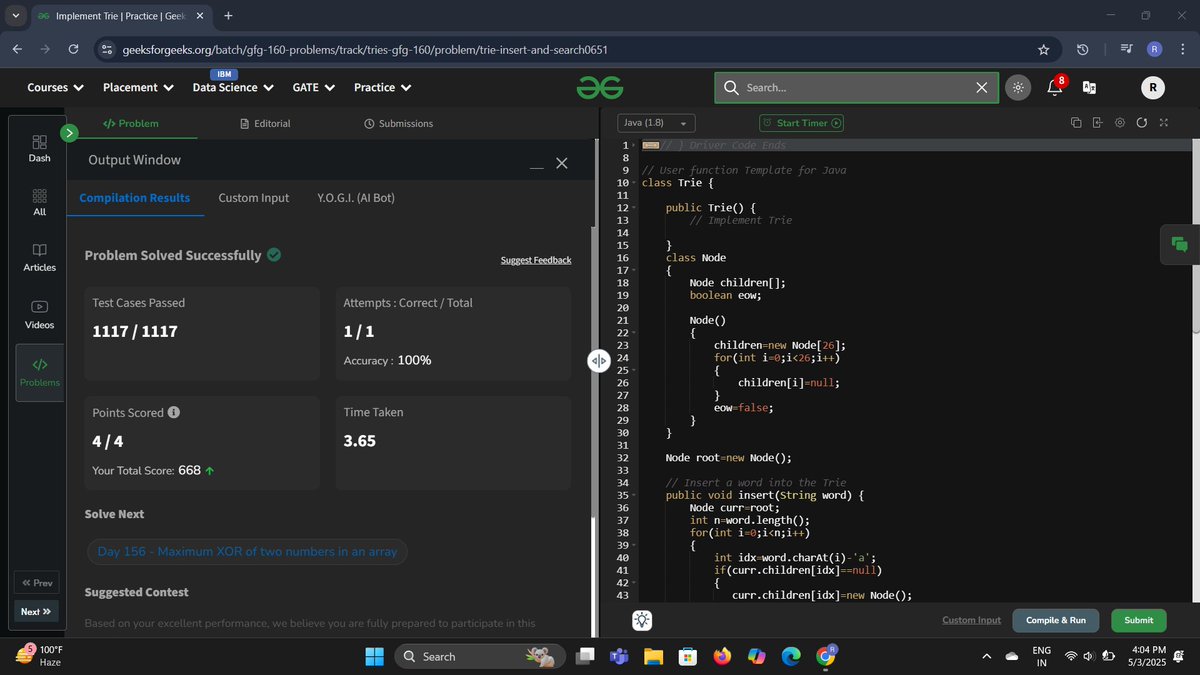Image resolution: width=1200 pixels, height=675 pixels.
Task: Enter fullscreen editor mode icon
Action: (x=1163, y=123)
